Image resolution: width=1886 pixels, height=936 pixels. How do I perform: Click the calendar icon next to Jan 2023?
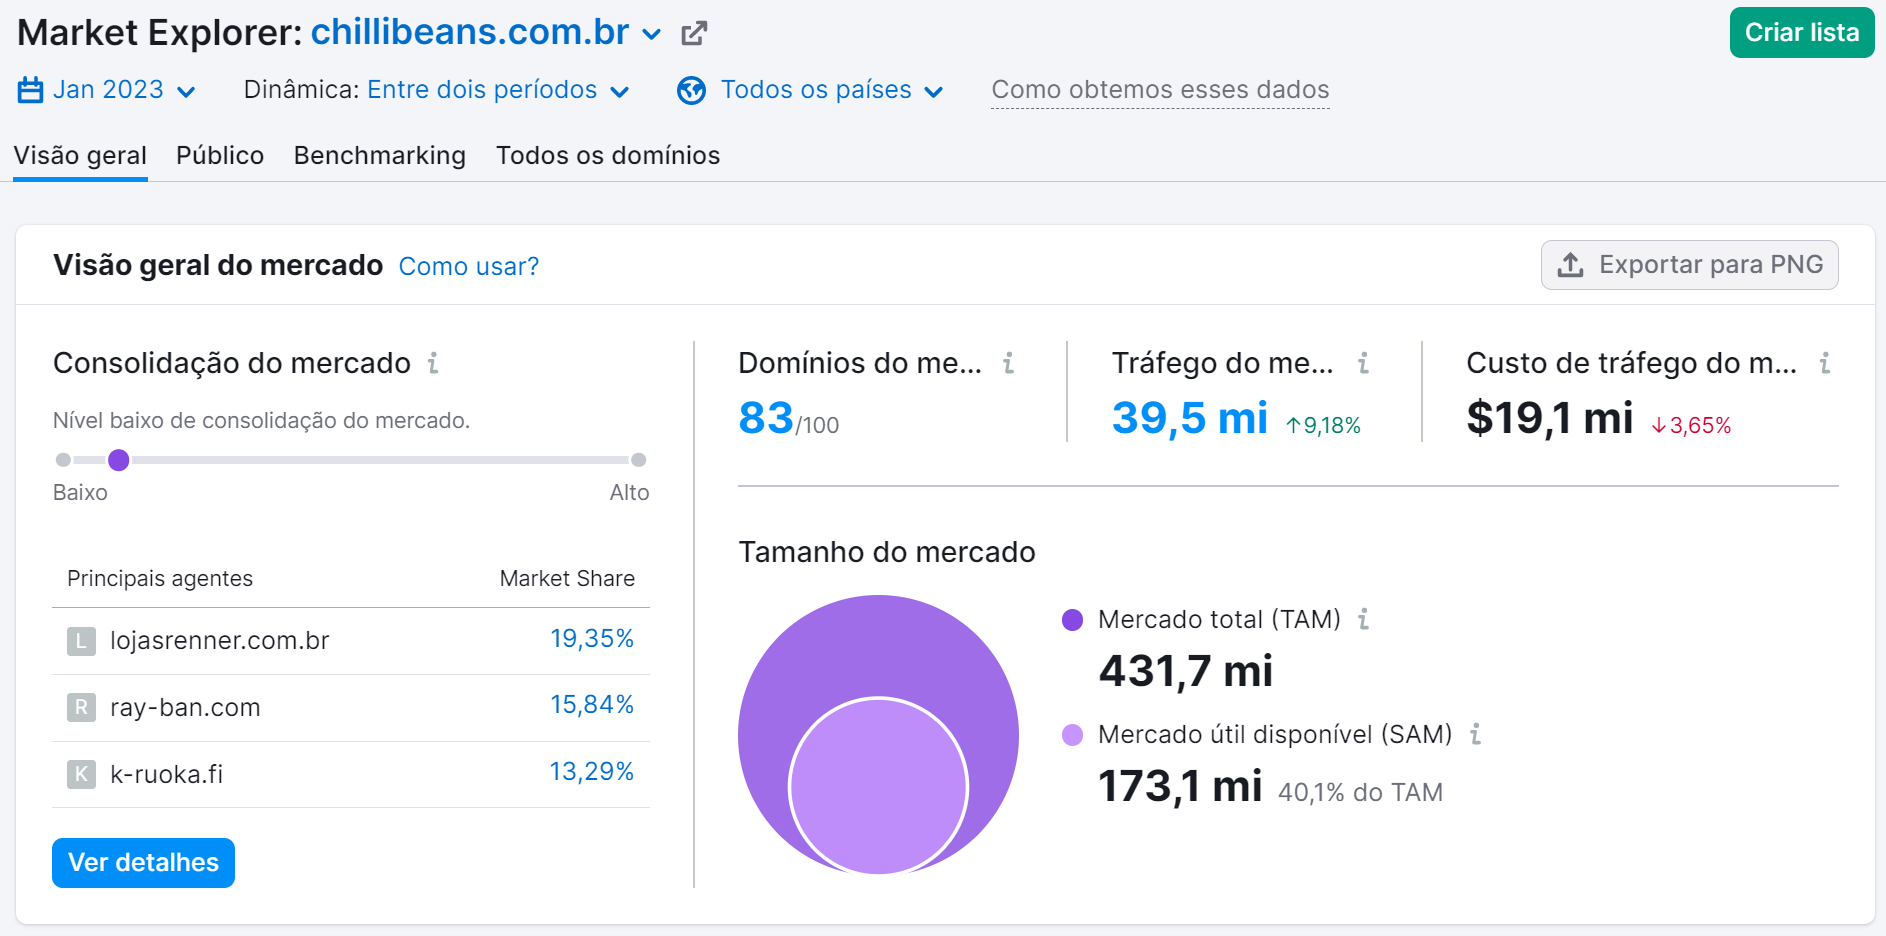(x=29, y=89)
